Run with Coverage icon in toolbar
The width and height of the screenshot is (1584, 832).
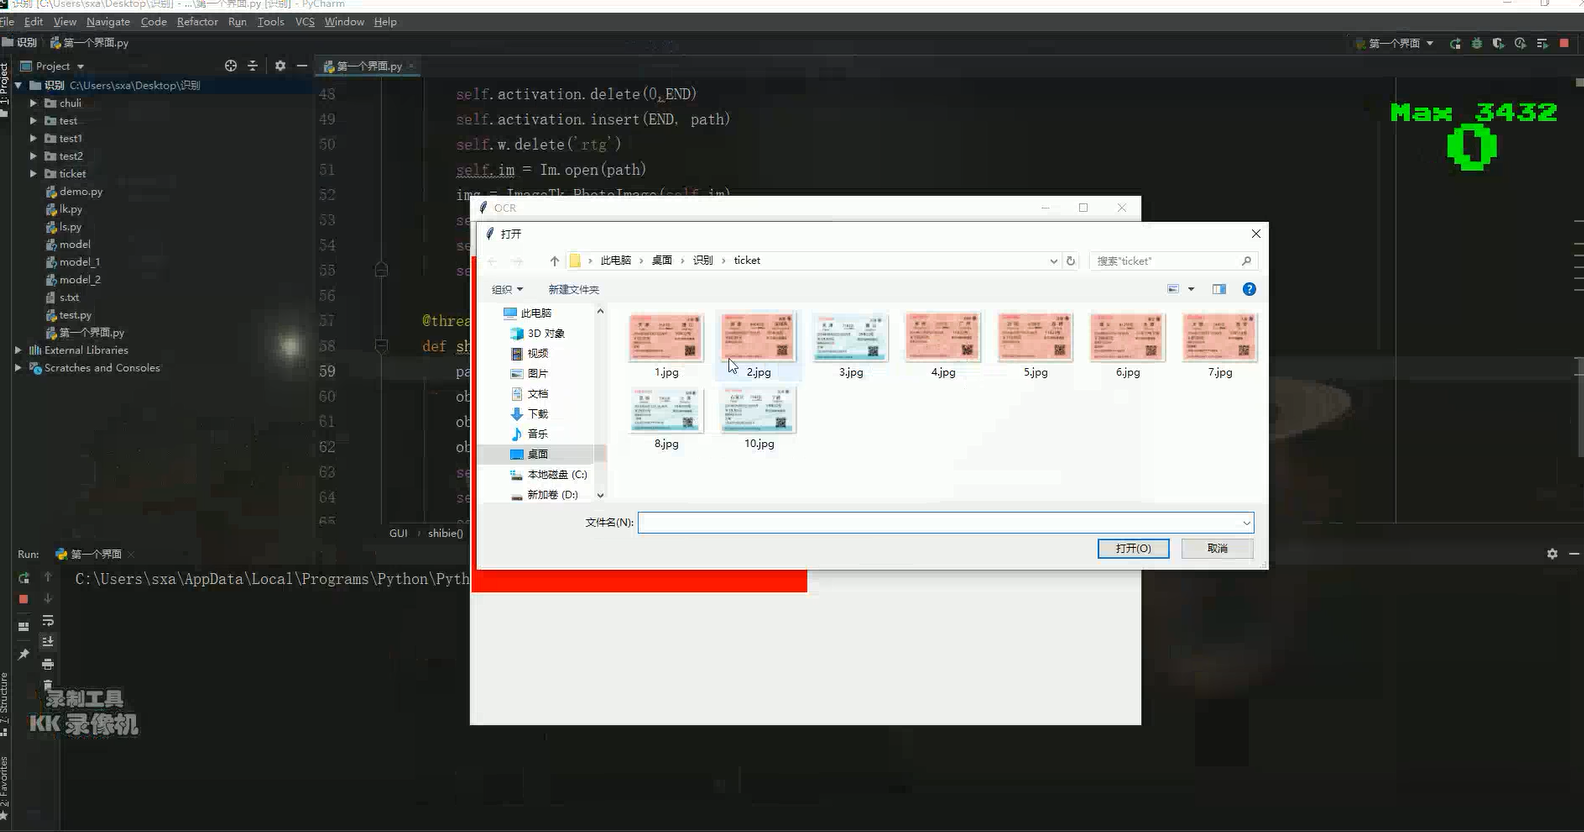[x=1498, y=43]
